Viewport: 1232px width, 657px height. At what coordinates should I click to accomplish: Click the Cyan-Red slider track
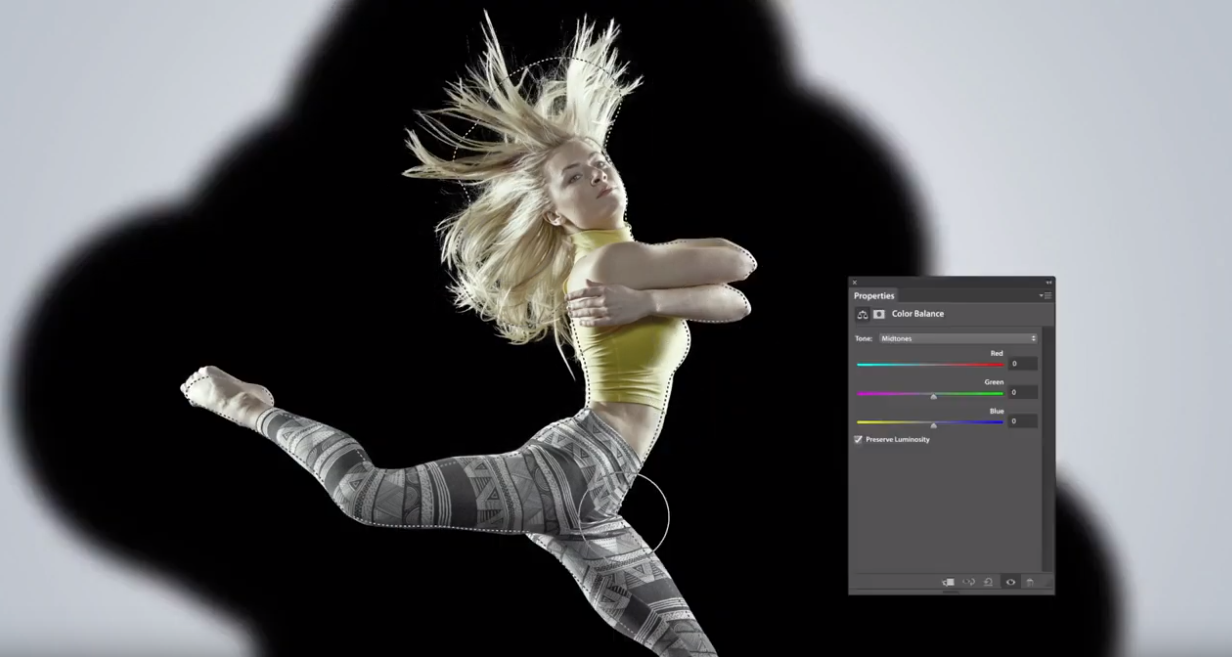click(x=930, y=365)
